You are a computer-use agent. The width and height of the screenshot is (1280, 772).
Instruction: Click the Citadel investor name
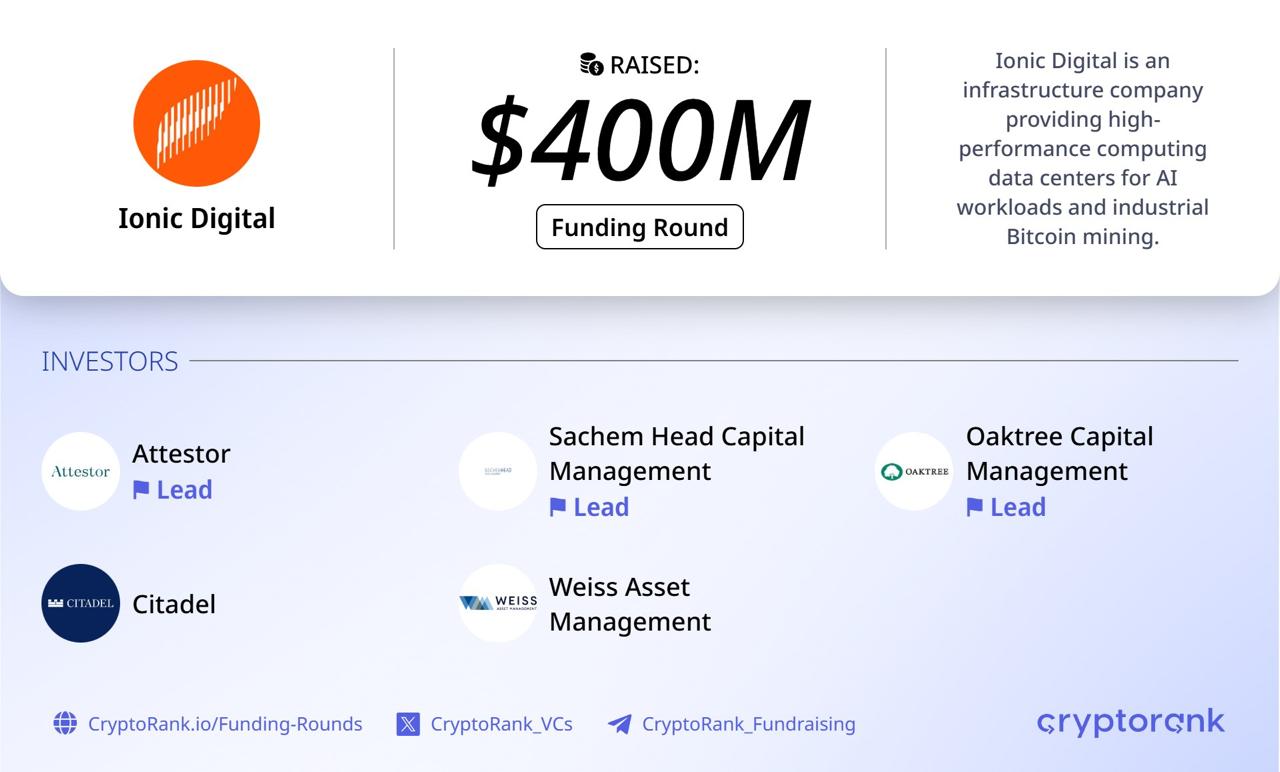click(x=174, y=604)
